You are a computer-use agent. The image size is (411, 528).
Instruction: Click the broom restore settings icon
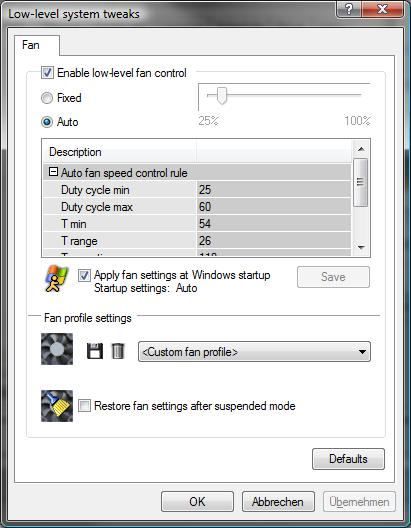(57, 406)
